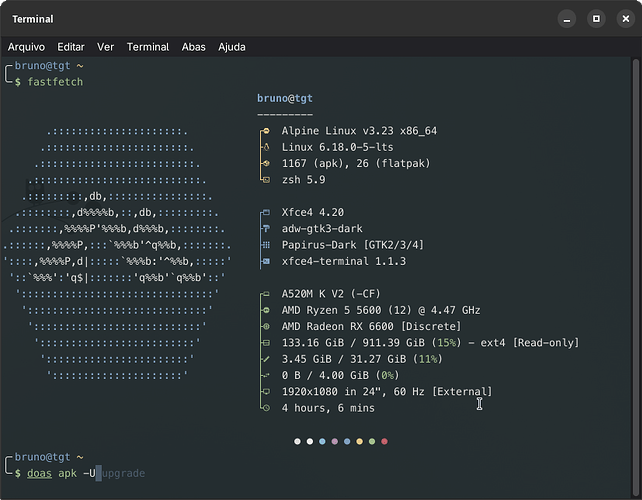Click the package icon beside 1167 (apk)
The height and width of the screenshot is (500, 642).
point(265,163)
